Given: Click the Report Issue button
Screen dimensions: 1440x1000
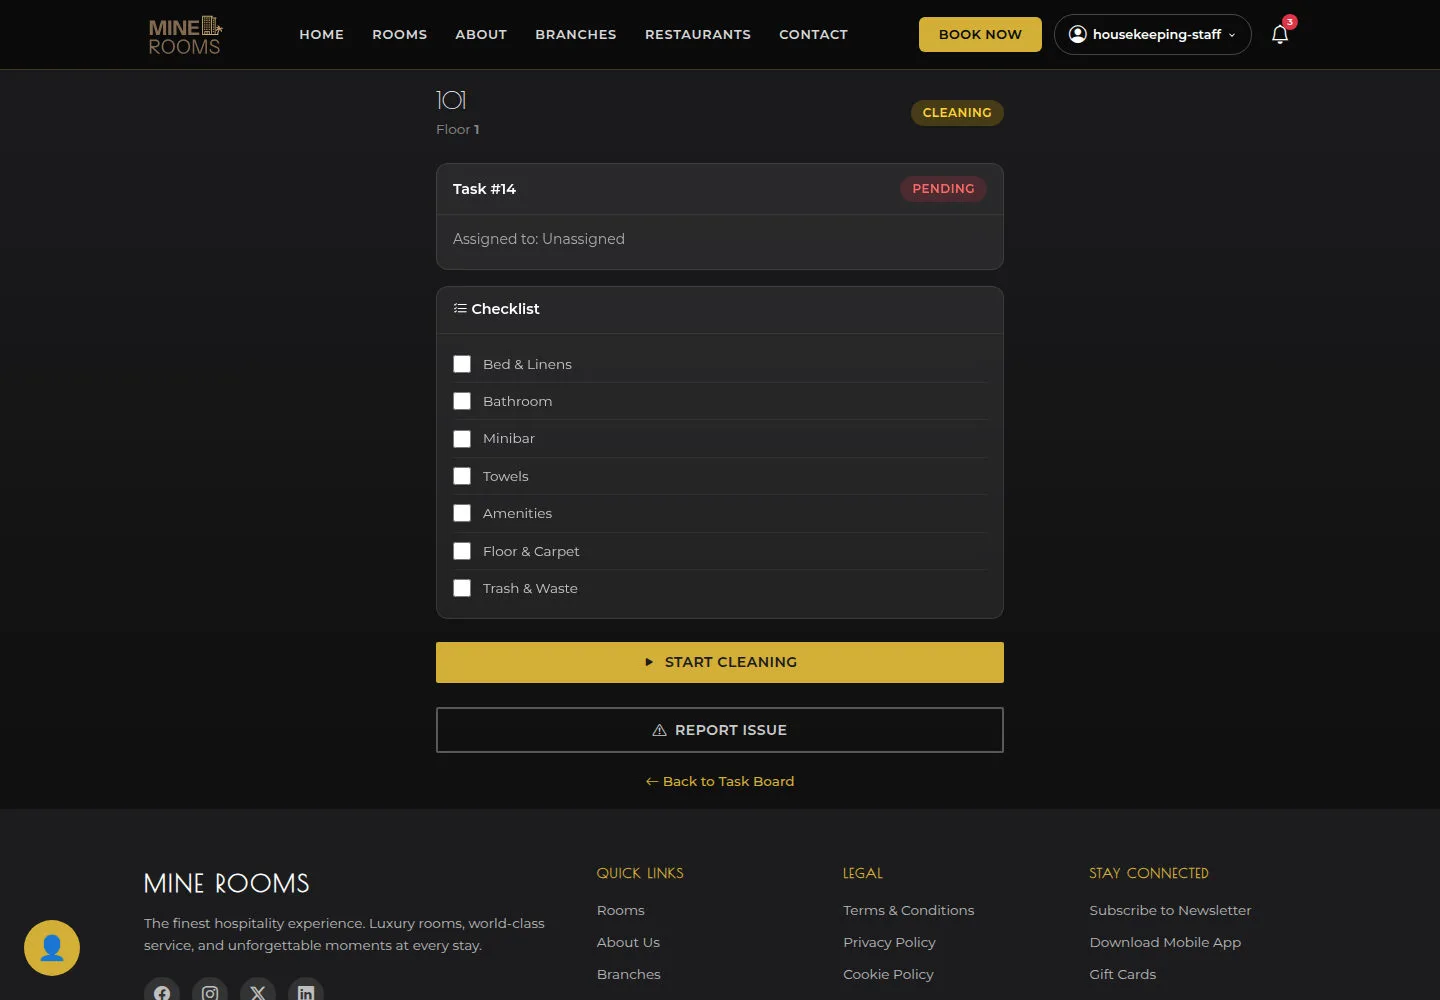Looking at the screenshot, I should tap(720, 730).
